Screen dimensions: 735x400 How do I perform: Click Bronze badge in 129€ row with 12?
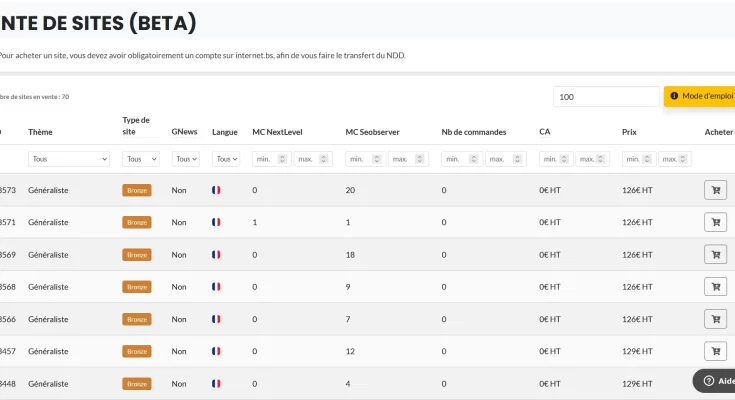137,351
